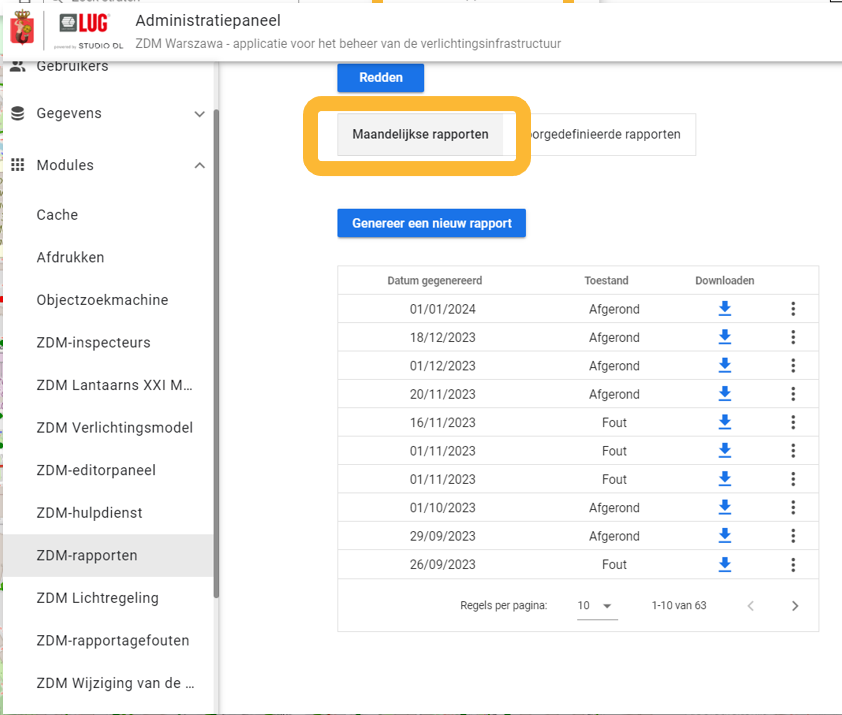Open more options for 18/12/2023 report

pyautogui.click(x=793, y=338)
